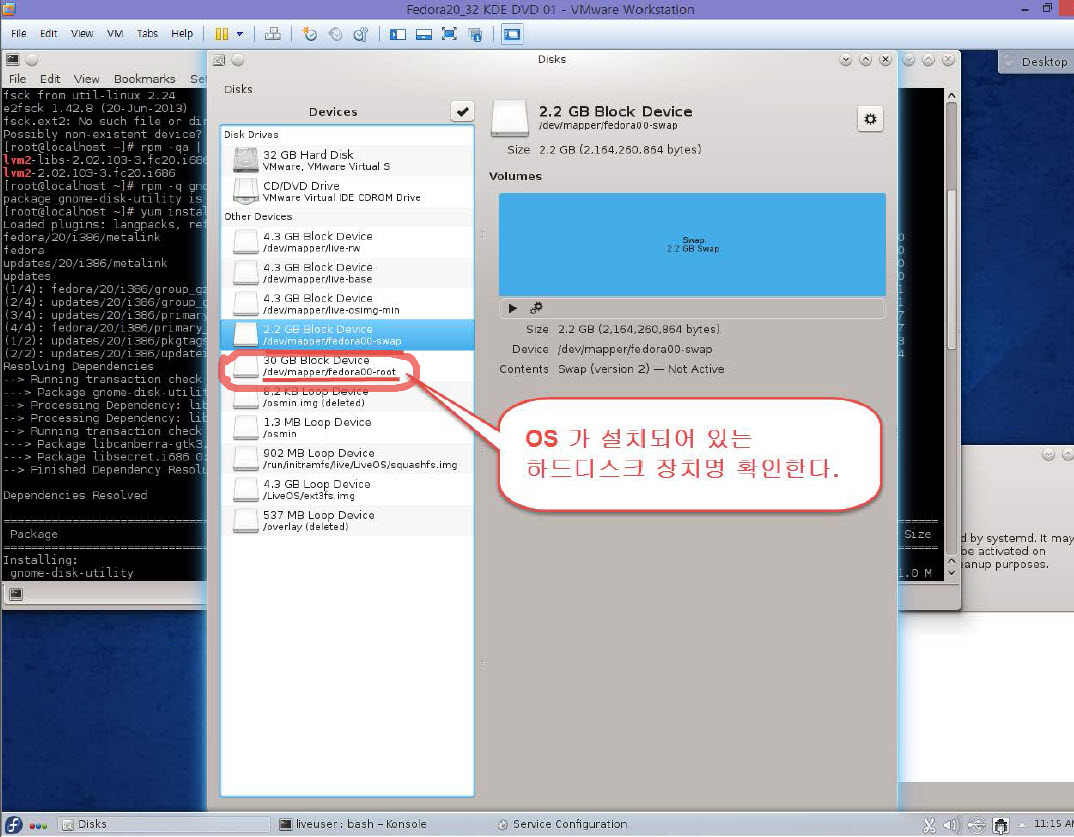Click Konsole terminal icon in title bar
Image resolution: width=1074 pixels, height=837 pixels.
tap(12, 60)
